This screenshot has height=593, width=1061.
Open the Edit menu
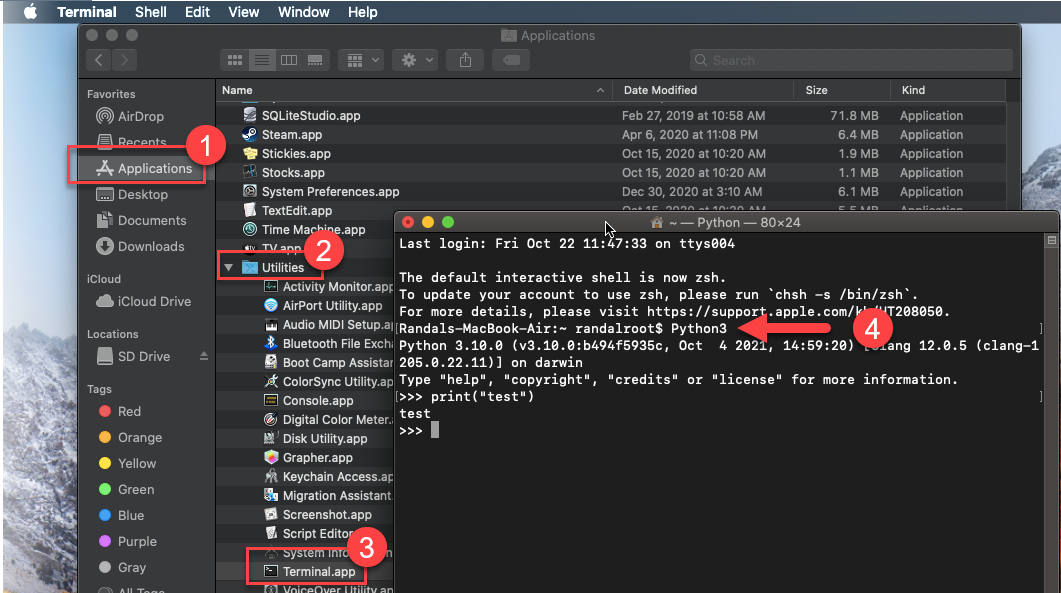point(197,12)
